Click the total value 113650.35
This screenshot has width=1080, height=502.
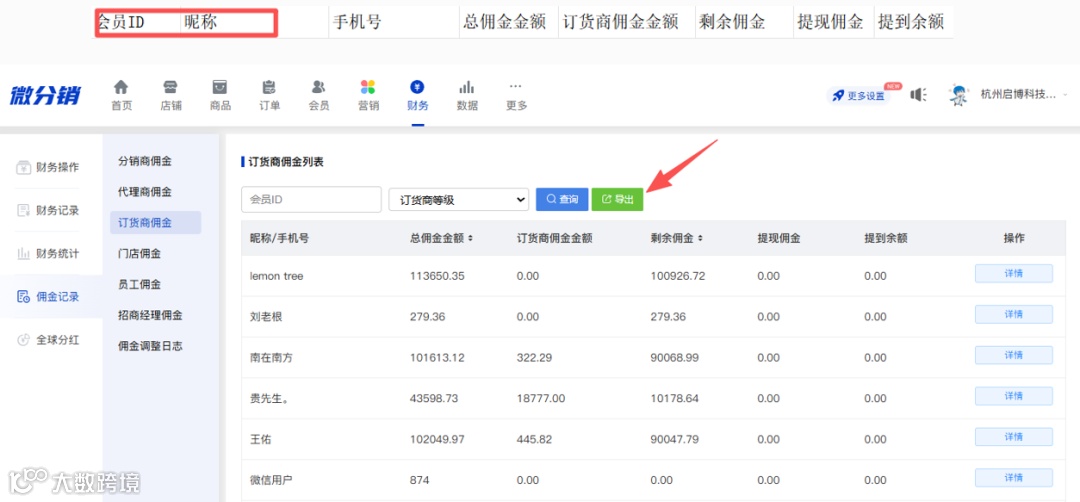437,276
